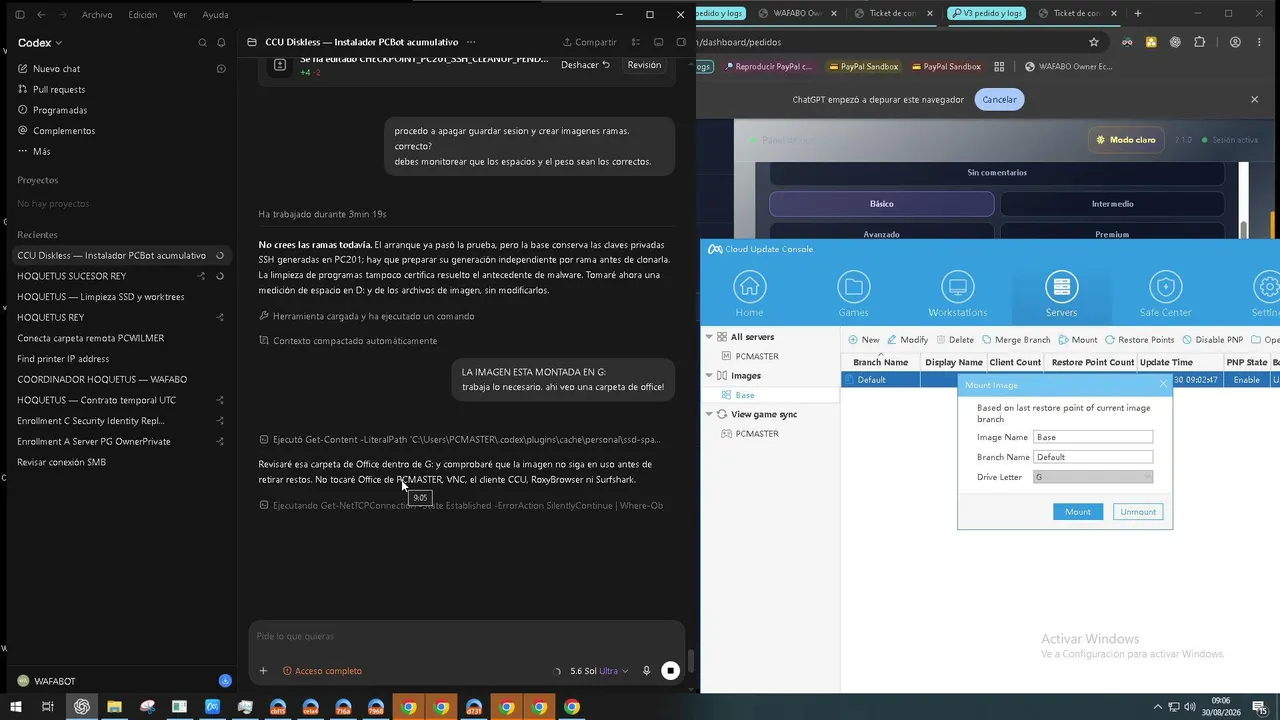Viewport: 1280px width, 720px height.
Task: Search chats with the magnifier icon
Action: (203, 43)
